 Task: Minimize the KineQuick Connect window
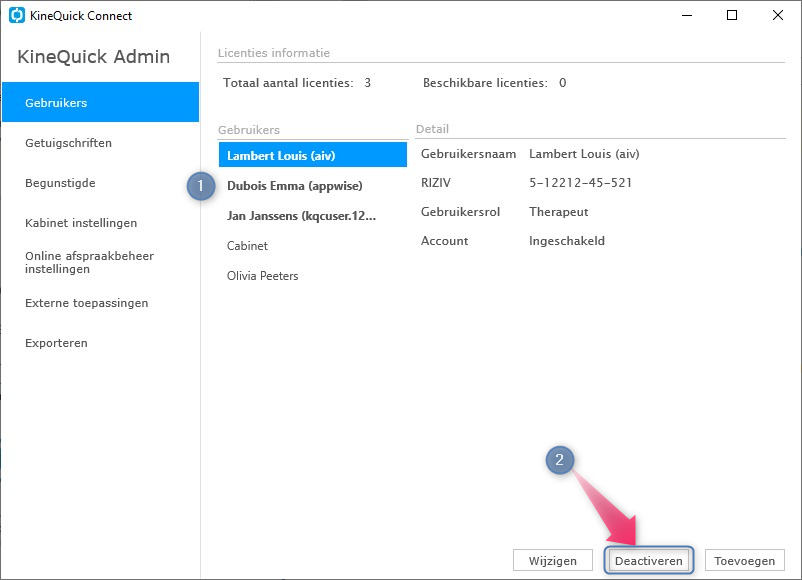point(687,15)
